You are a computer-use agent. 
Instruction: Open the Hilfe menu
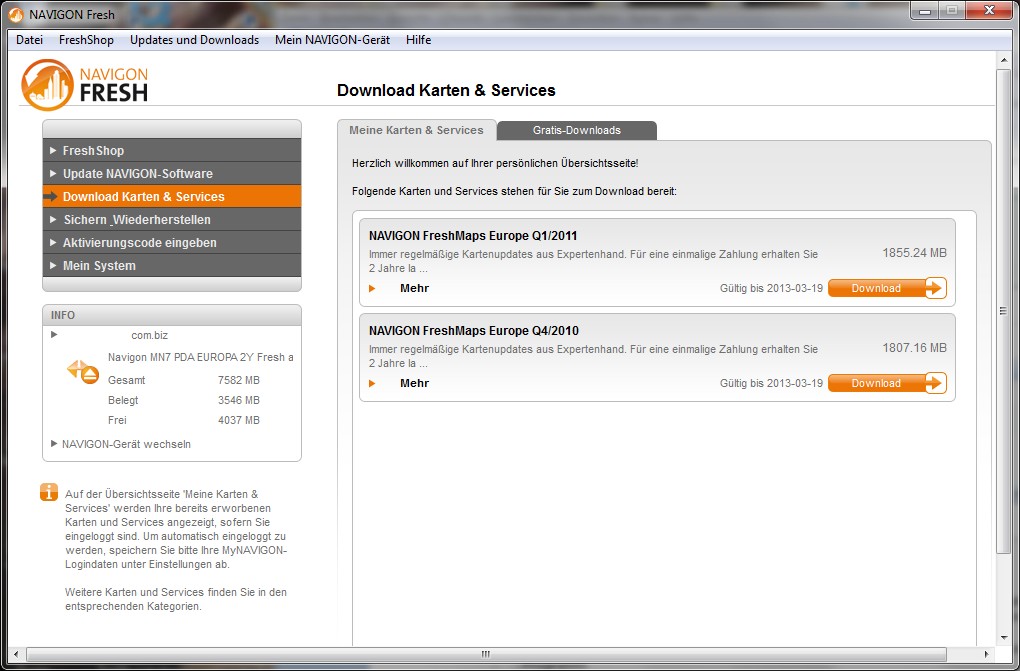[418, 40]
